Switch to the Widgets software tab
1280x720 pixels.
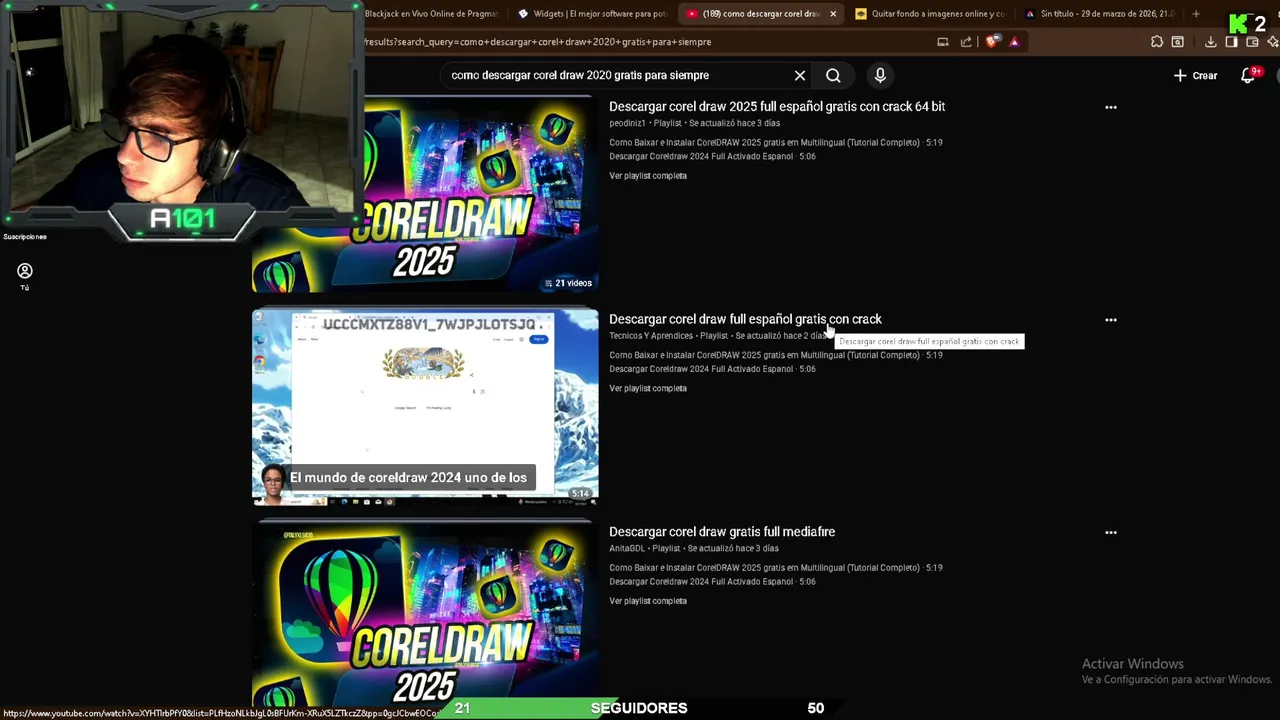click(593, 14)
